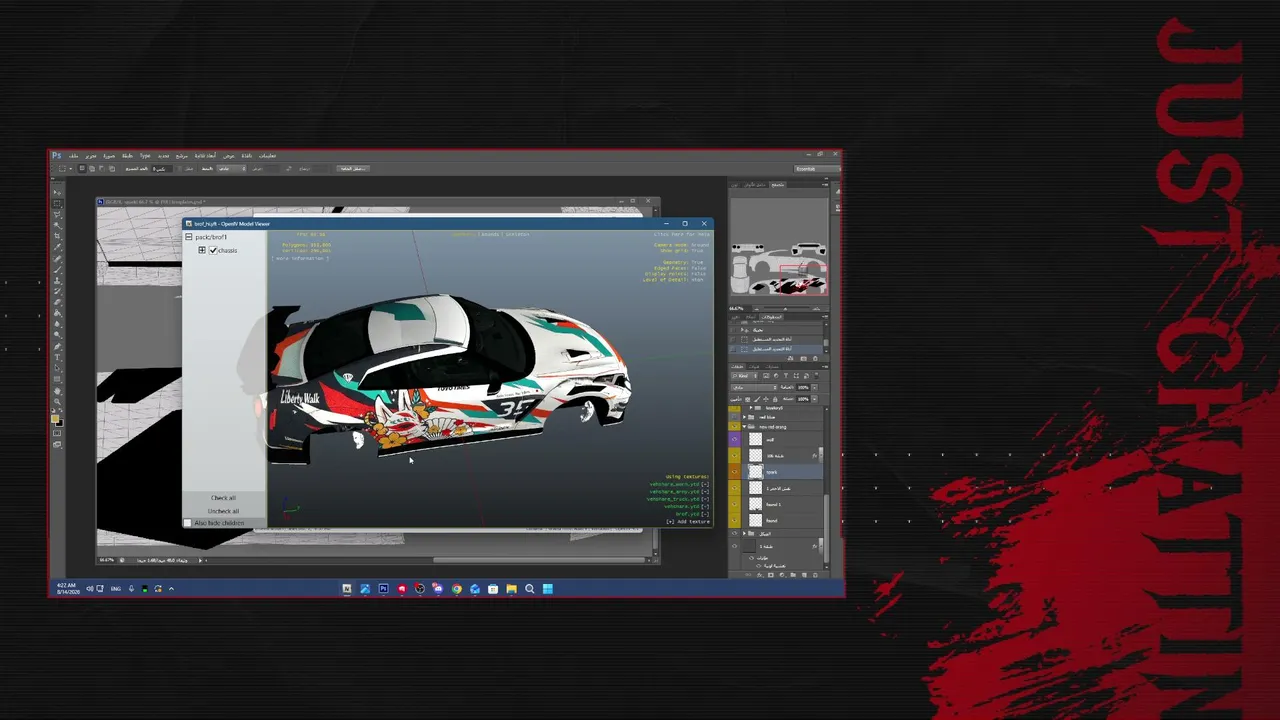
Task: Collapse the pack/brof1 tree node
Action: coord(188,237)
